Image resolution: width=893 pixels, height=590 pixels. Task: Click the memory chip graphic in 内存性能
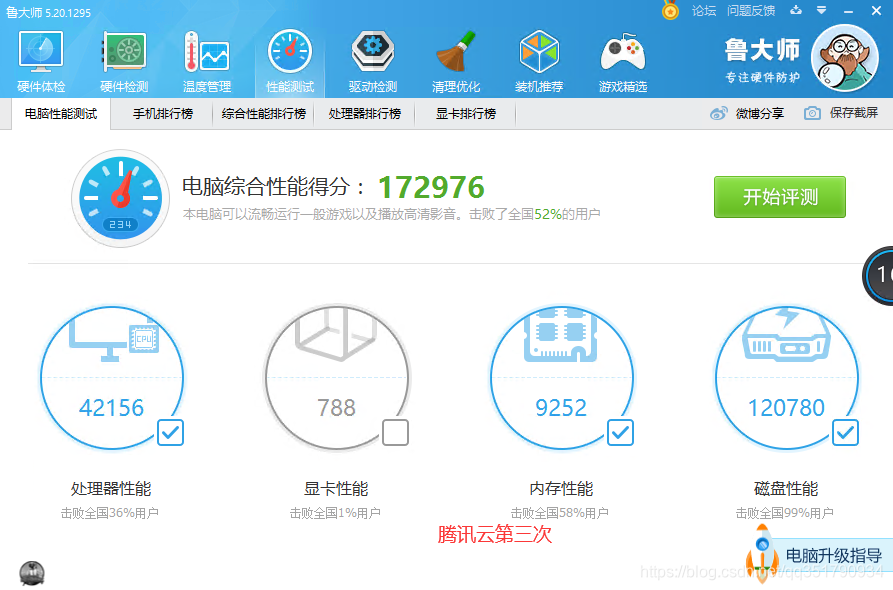click(x=561, y=337)
